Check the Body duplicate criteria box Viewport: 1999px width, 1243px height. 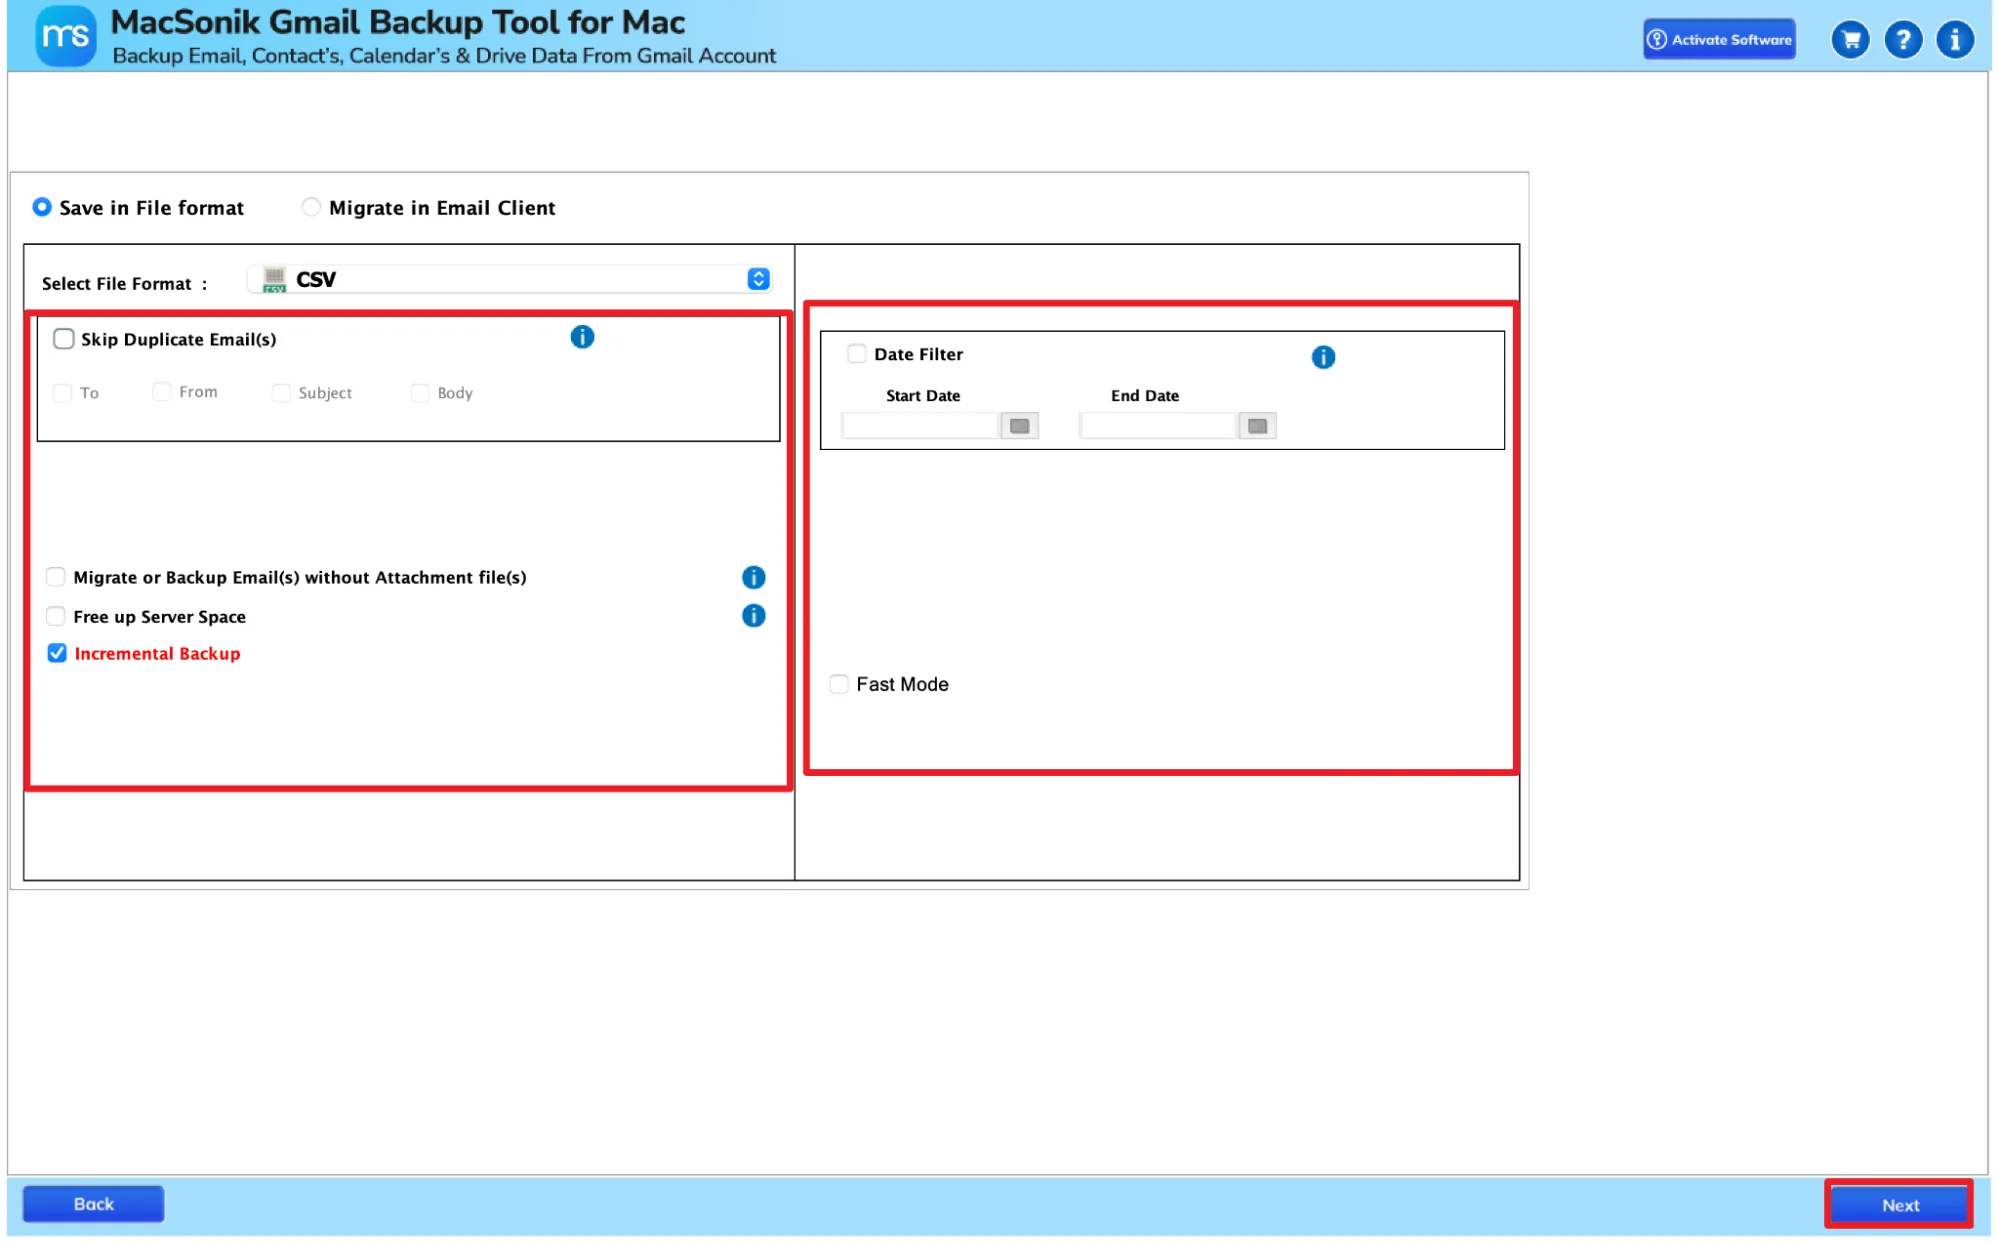click(x=420, y=393)
